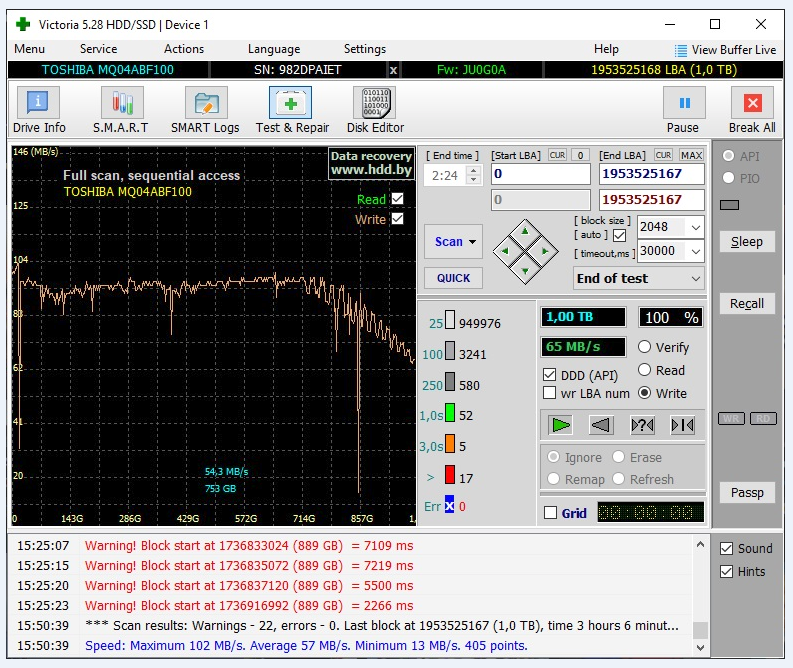Open the Actions menu
The height and width of the screenshot is (668, 793).
click(184, 49)
